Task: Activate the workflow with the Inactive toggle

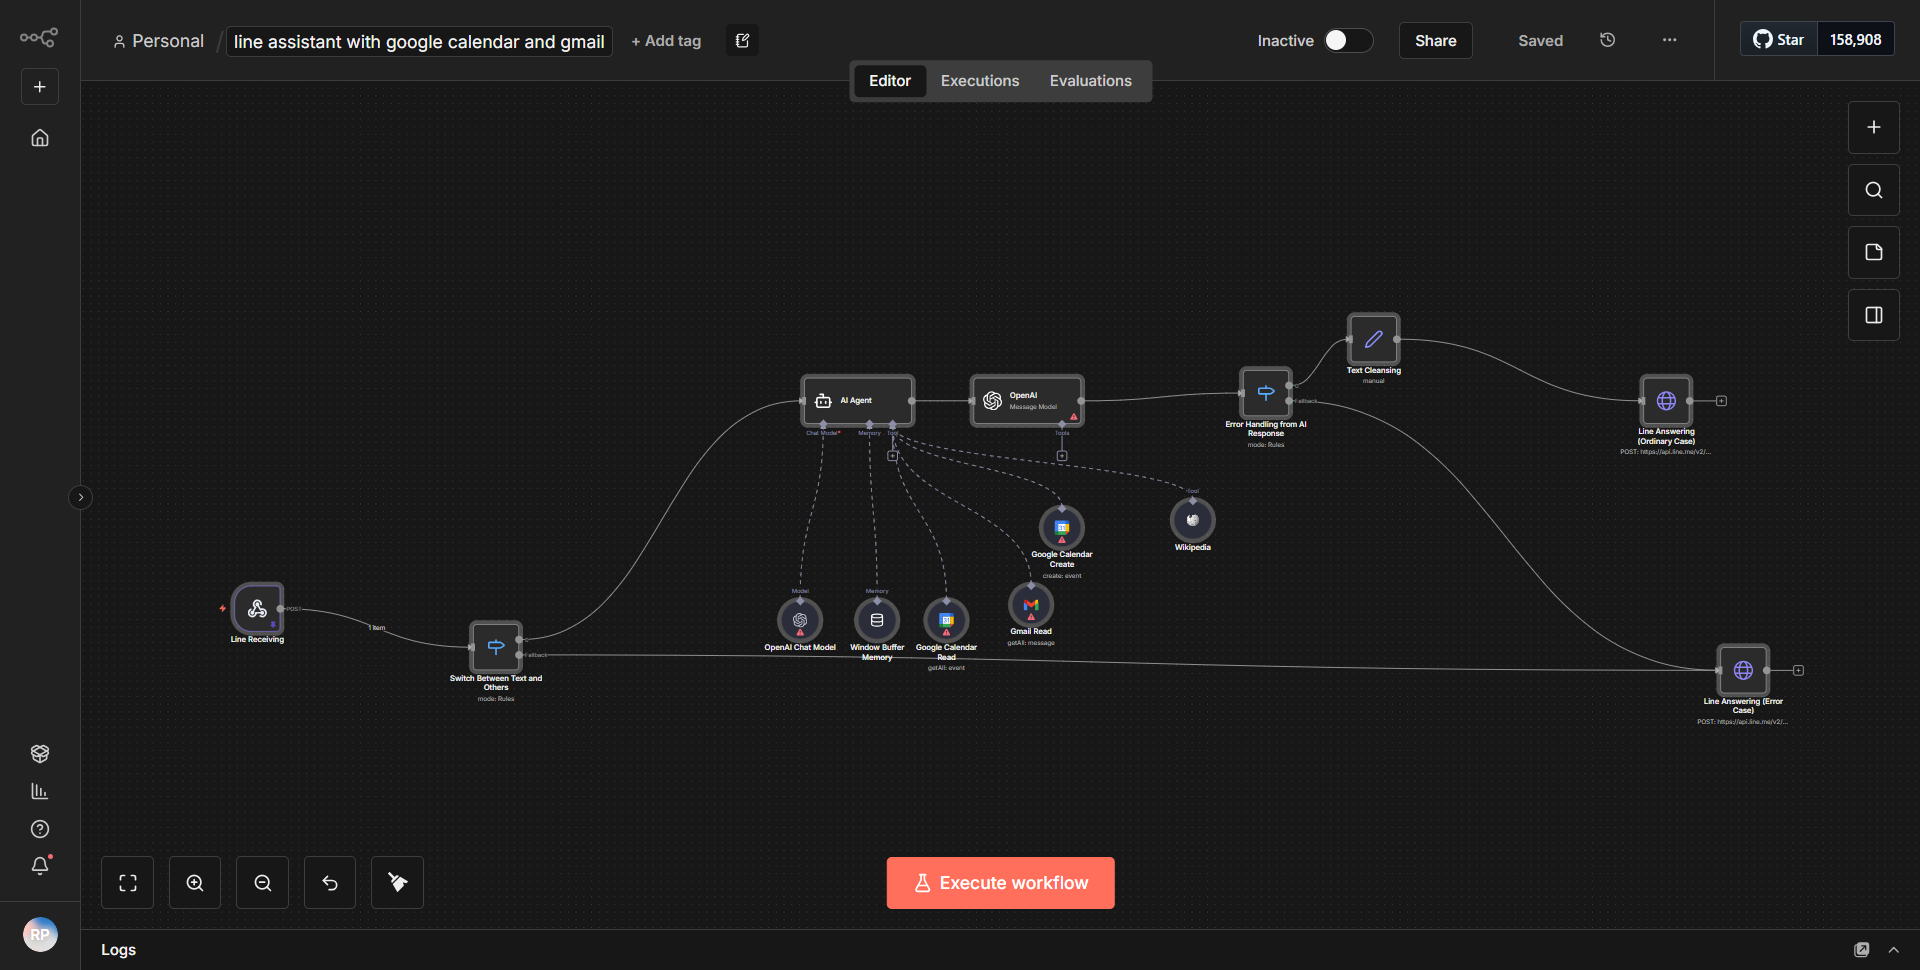Action: point(1348,41)
